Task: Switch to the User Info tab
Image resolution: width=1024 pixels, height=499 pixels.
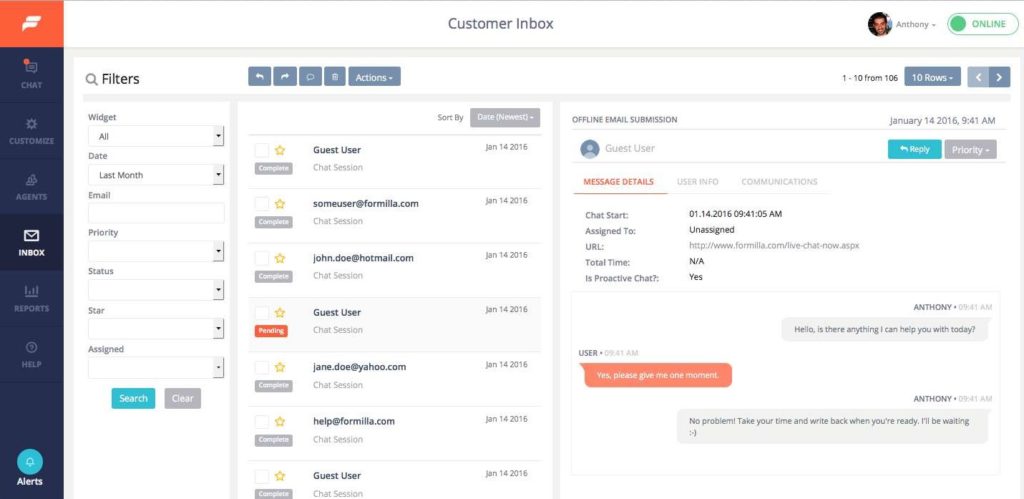Action: pyautogui.click(x=697, y=182)
